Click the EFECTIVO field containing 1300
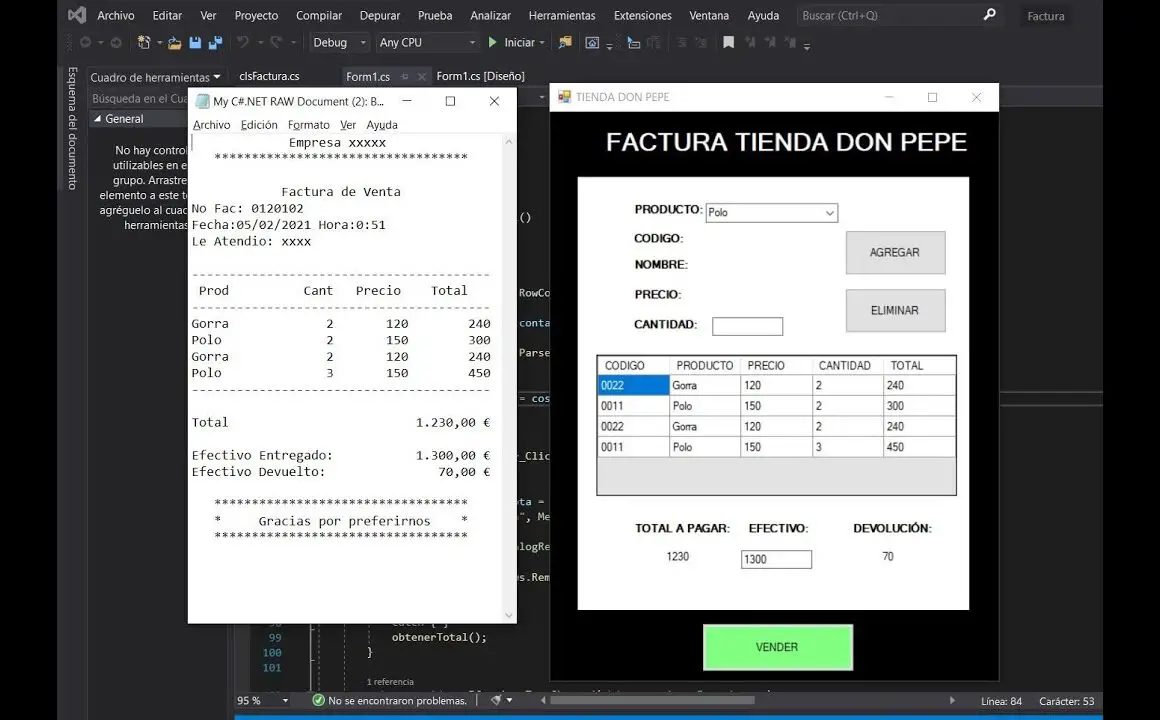Image resolution: width=1160 pixels, height=720 pixels. (x=776, y=559)
